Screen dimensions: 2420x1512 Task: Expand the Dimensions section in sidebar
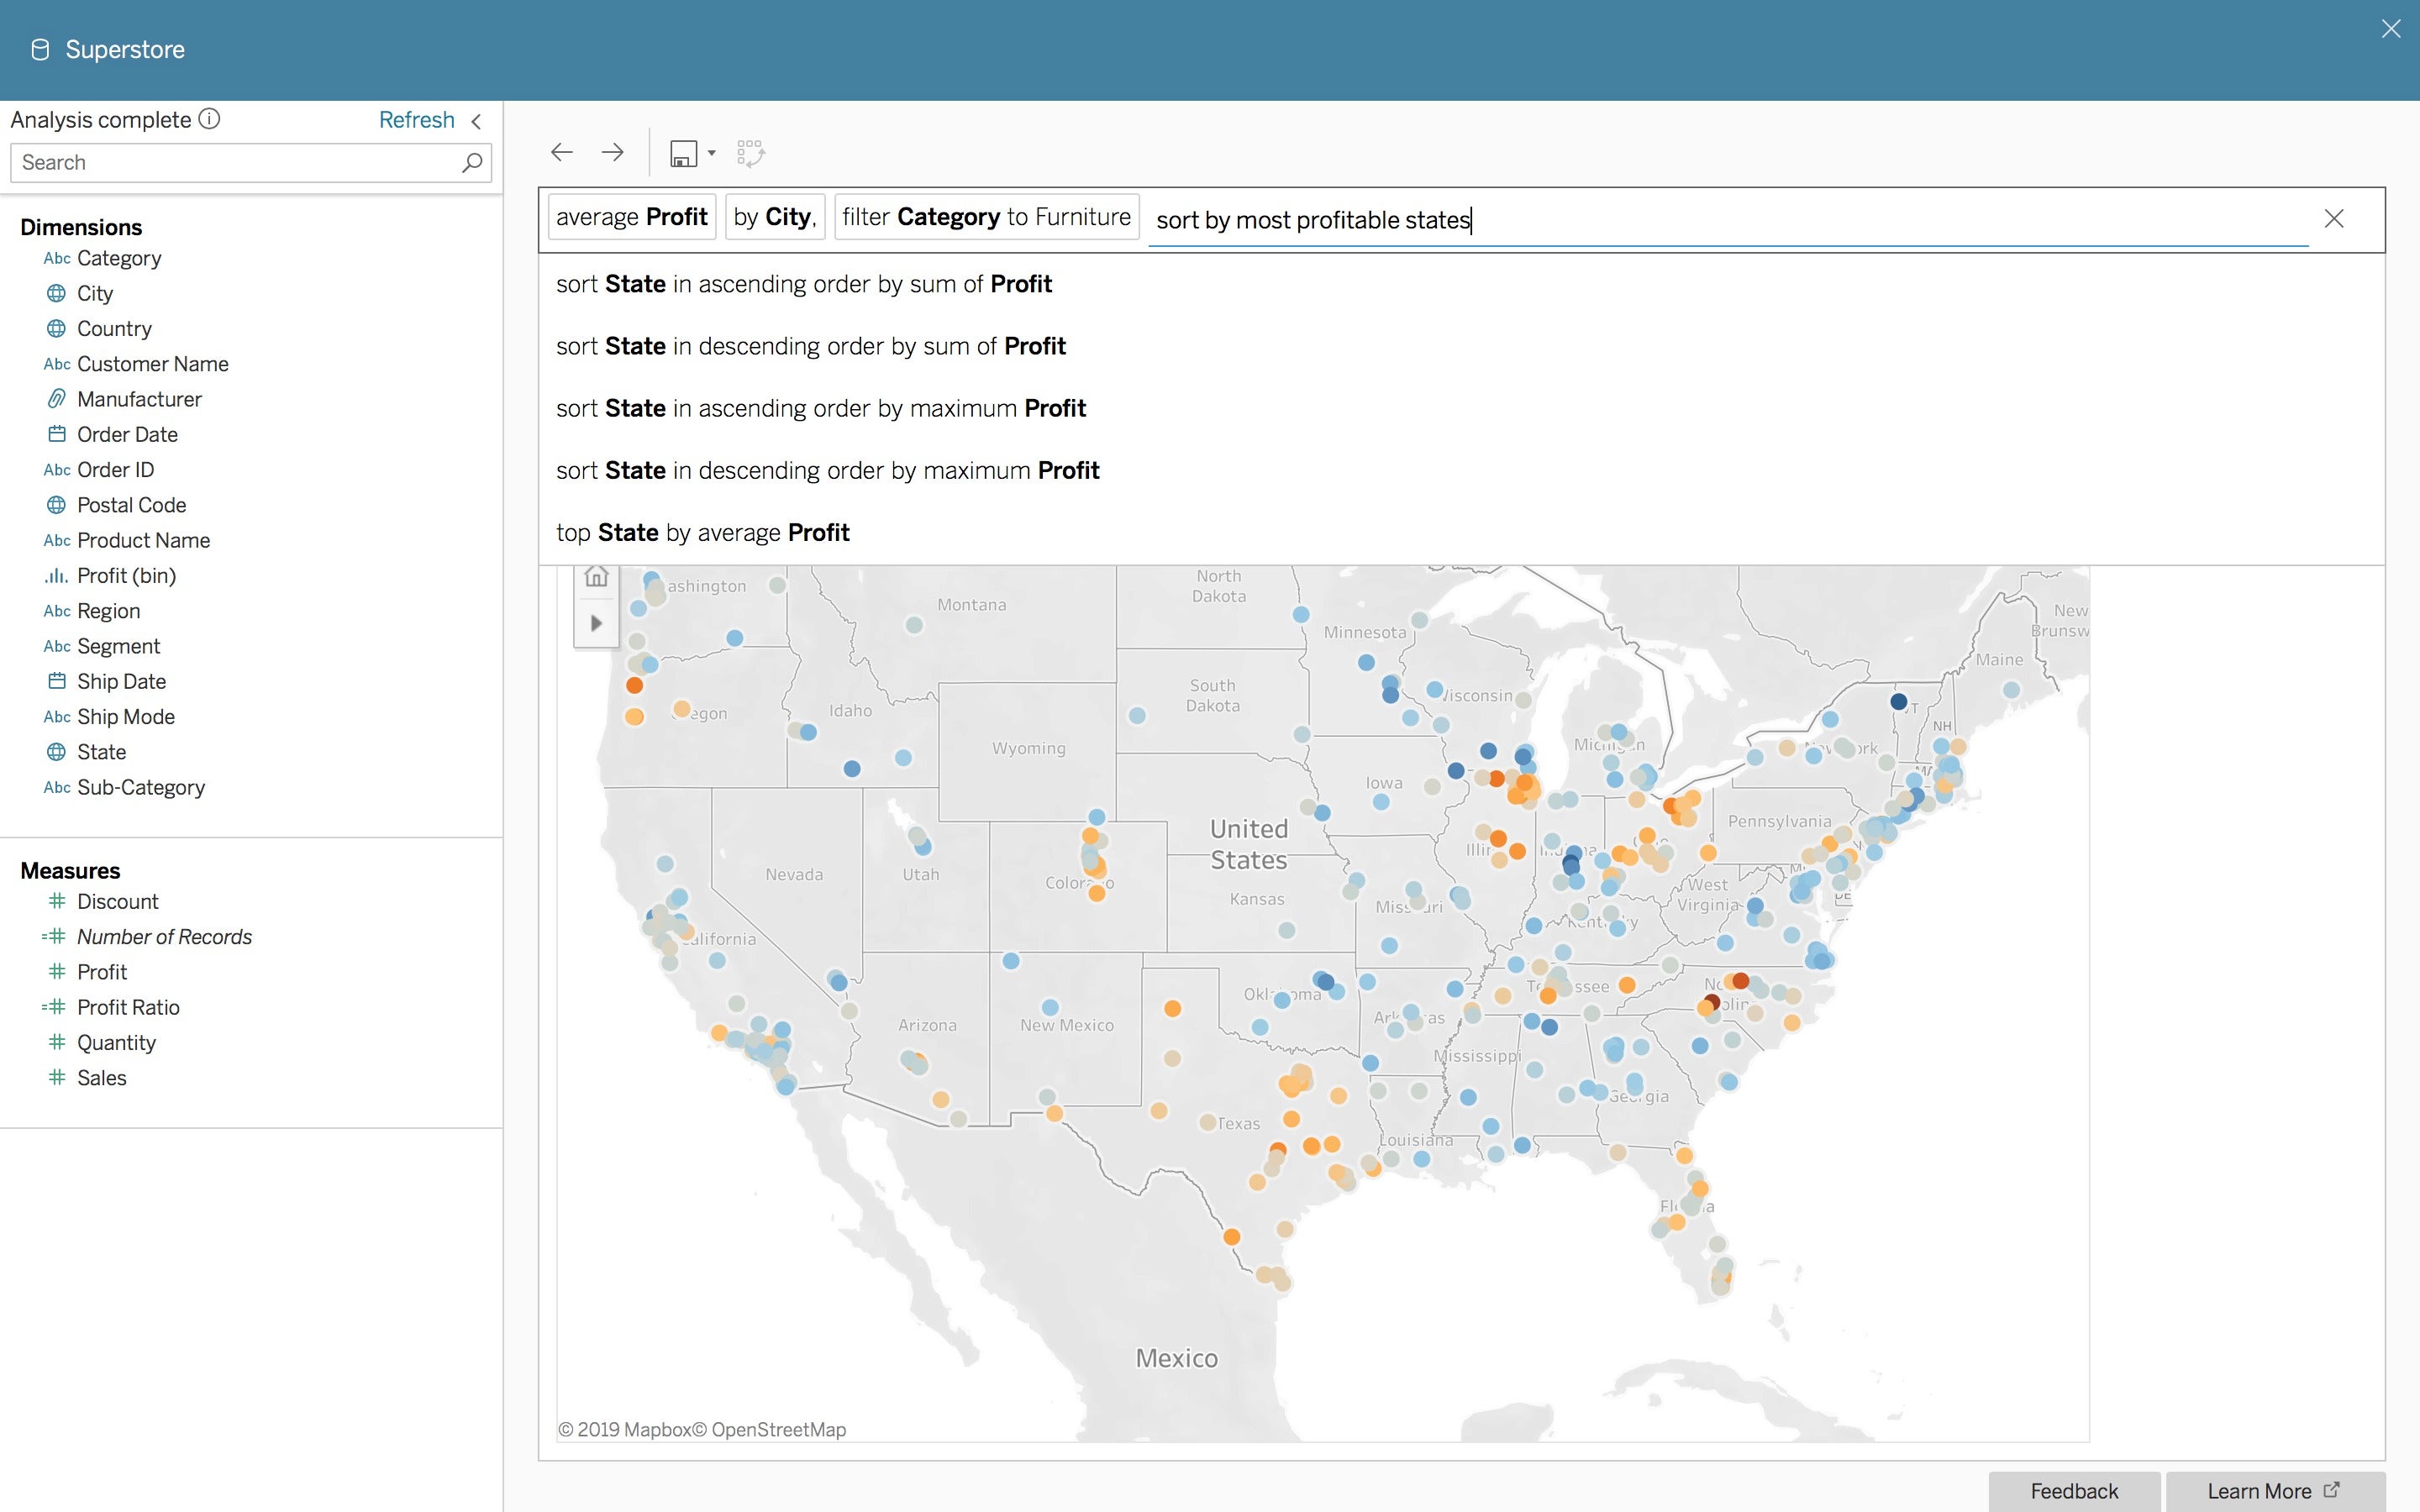pos(80,227)
